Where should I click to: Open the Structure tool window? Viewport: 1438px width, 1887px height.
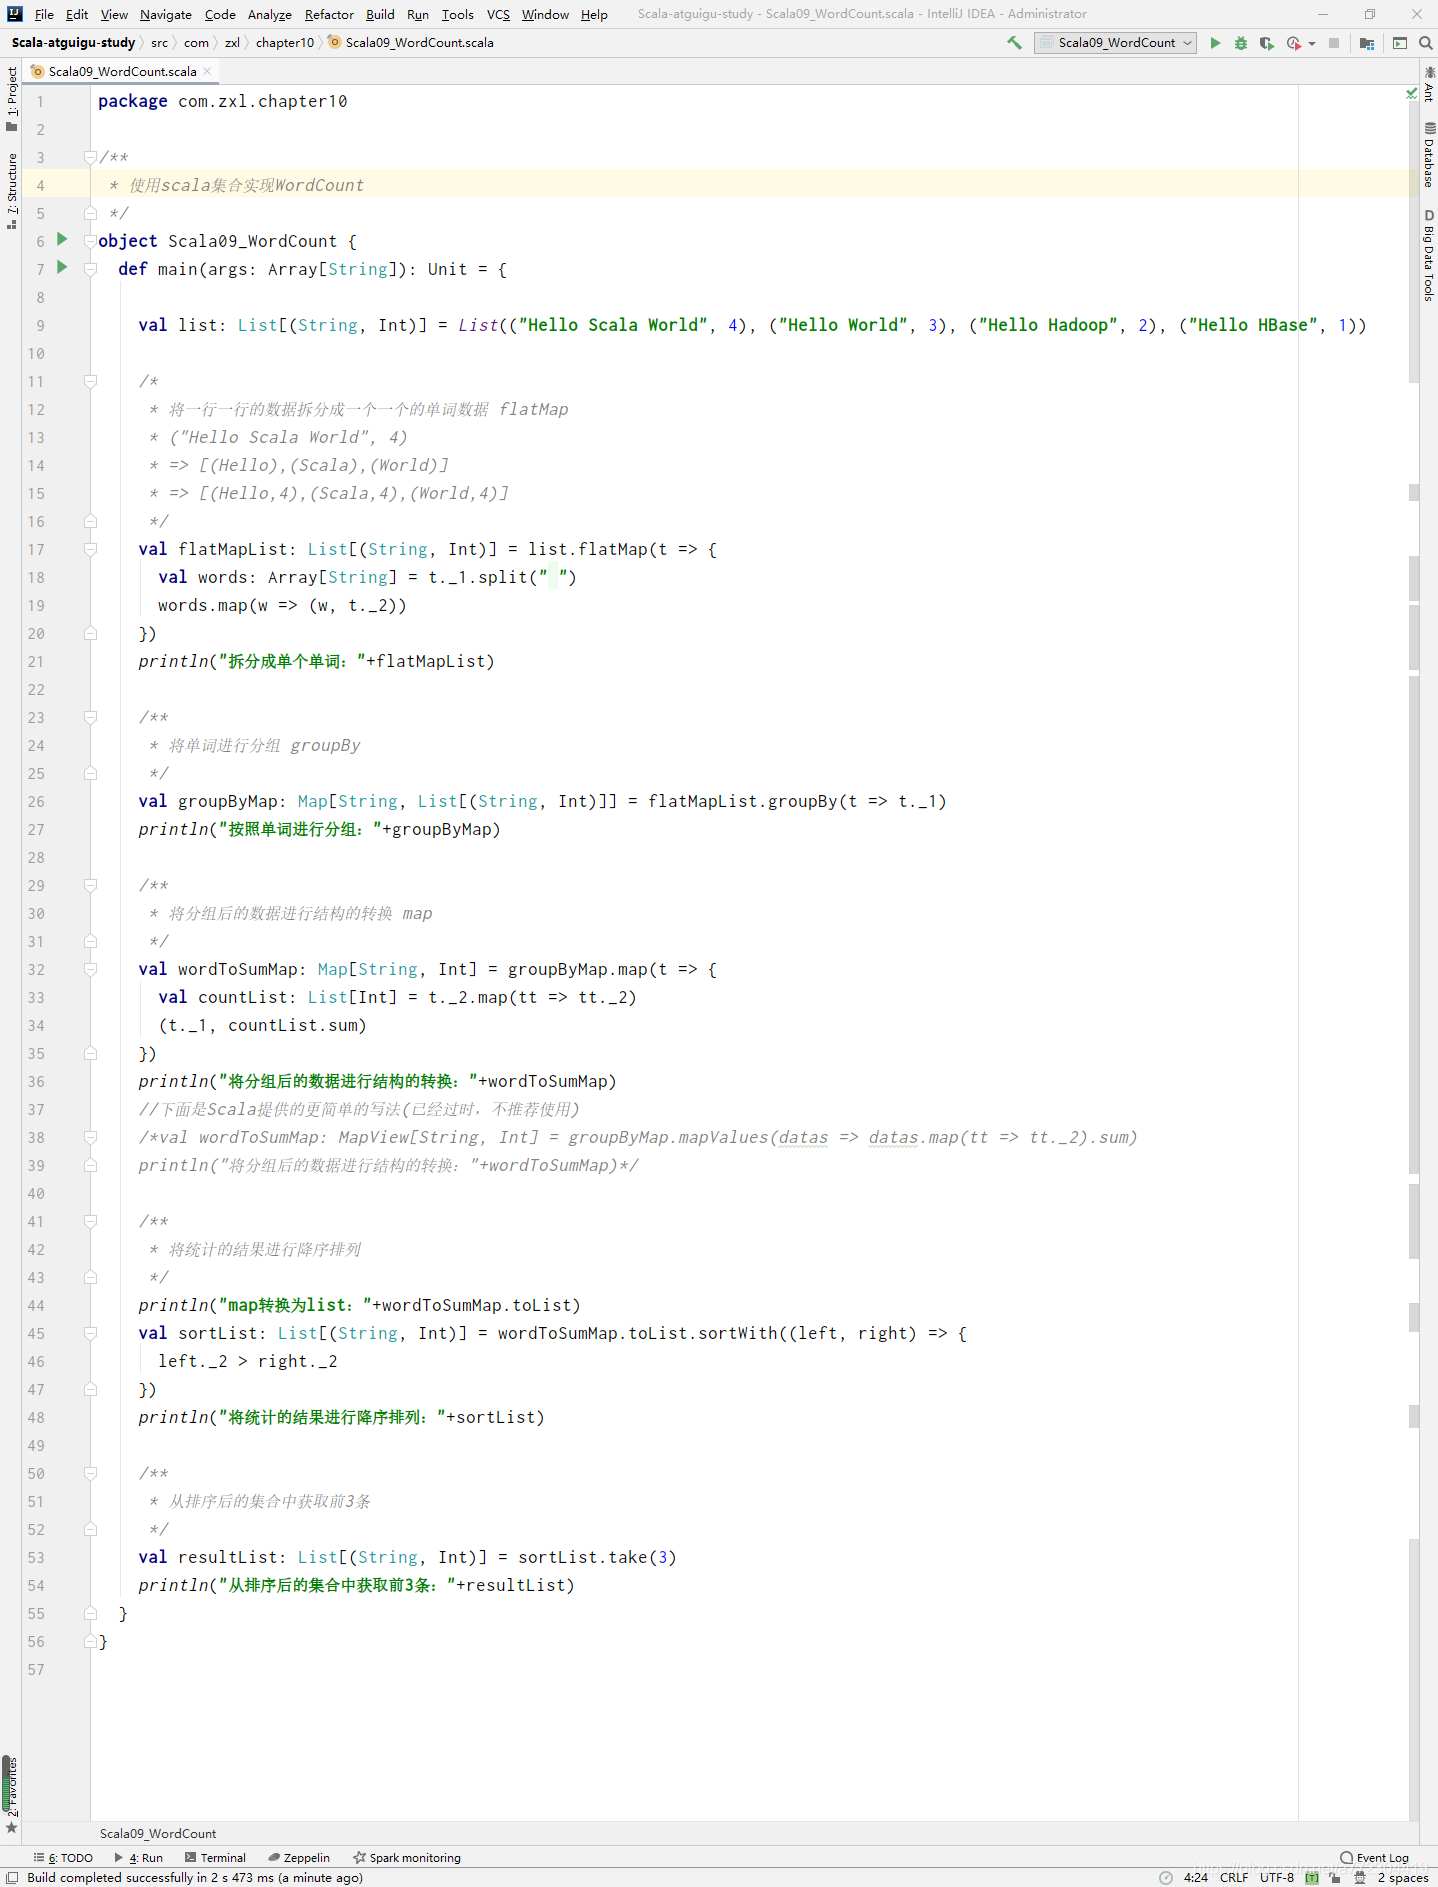[x=12, y=190]
